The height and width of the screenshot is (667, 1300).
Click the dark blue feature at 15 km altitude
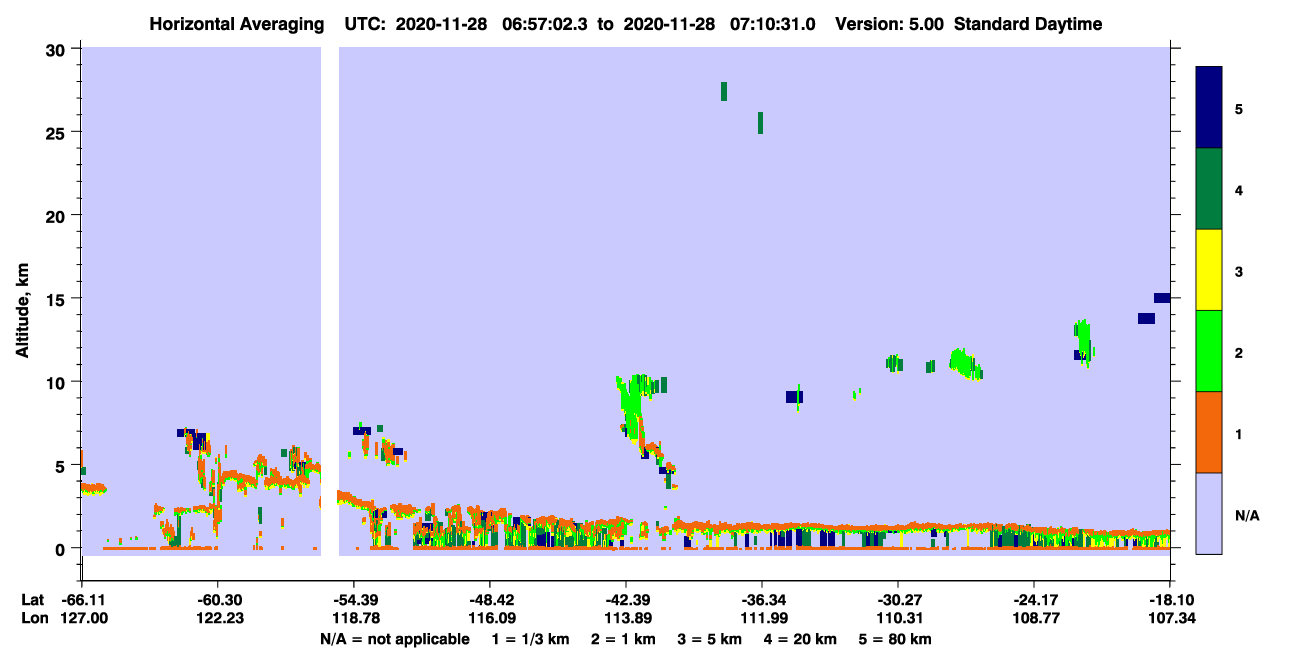point(1162,298)
